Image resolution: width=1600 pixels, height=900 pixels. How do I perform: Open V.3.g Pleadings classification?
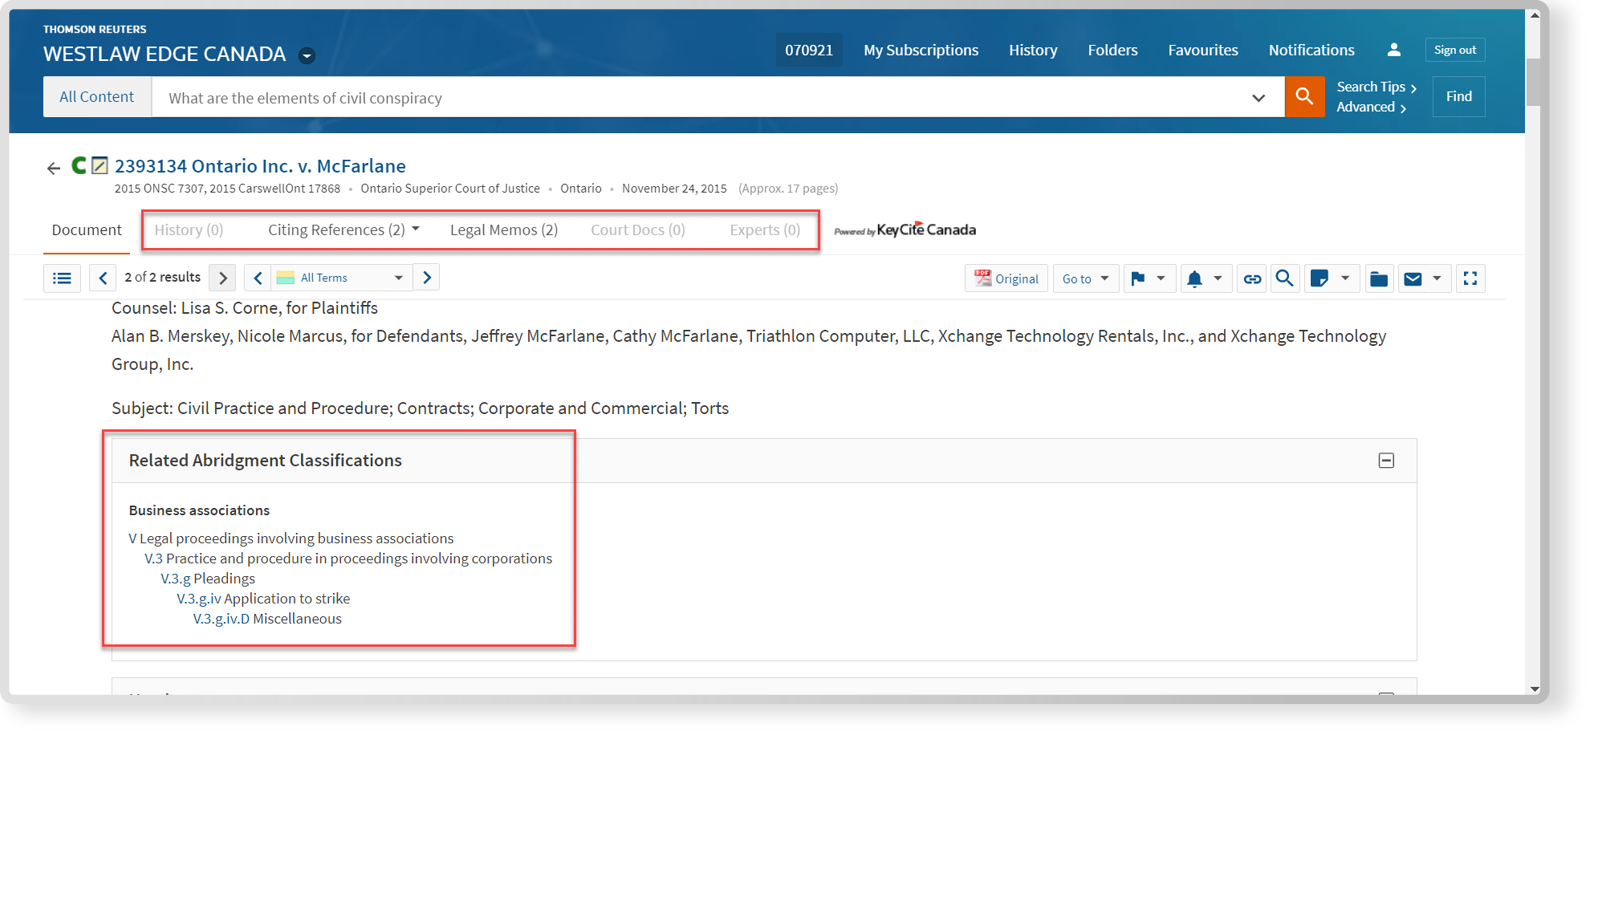pyautogui.click(x=208, y=578)
